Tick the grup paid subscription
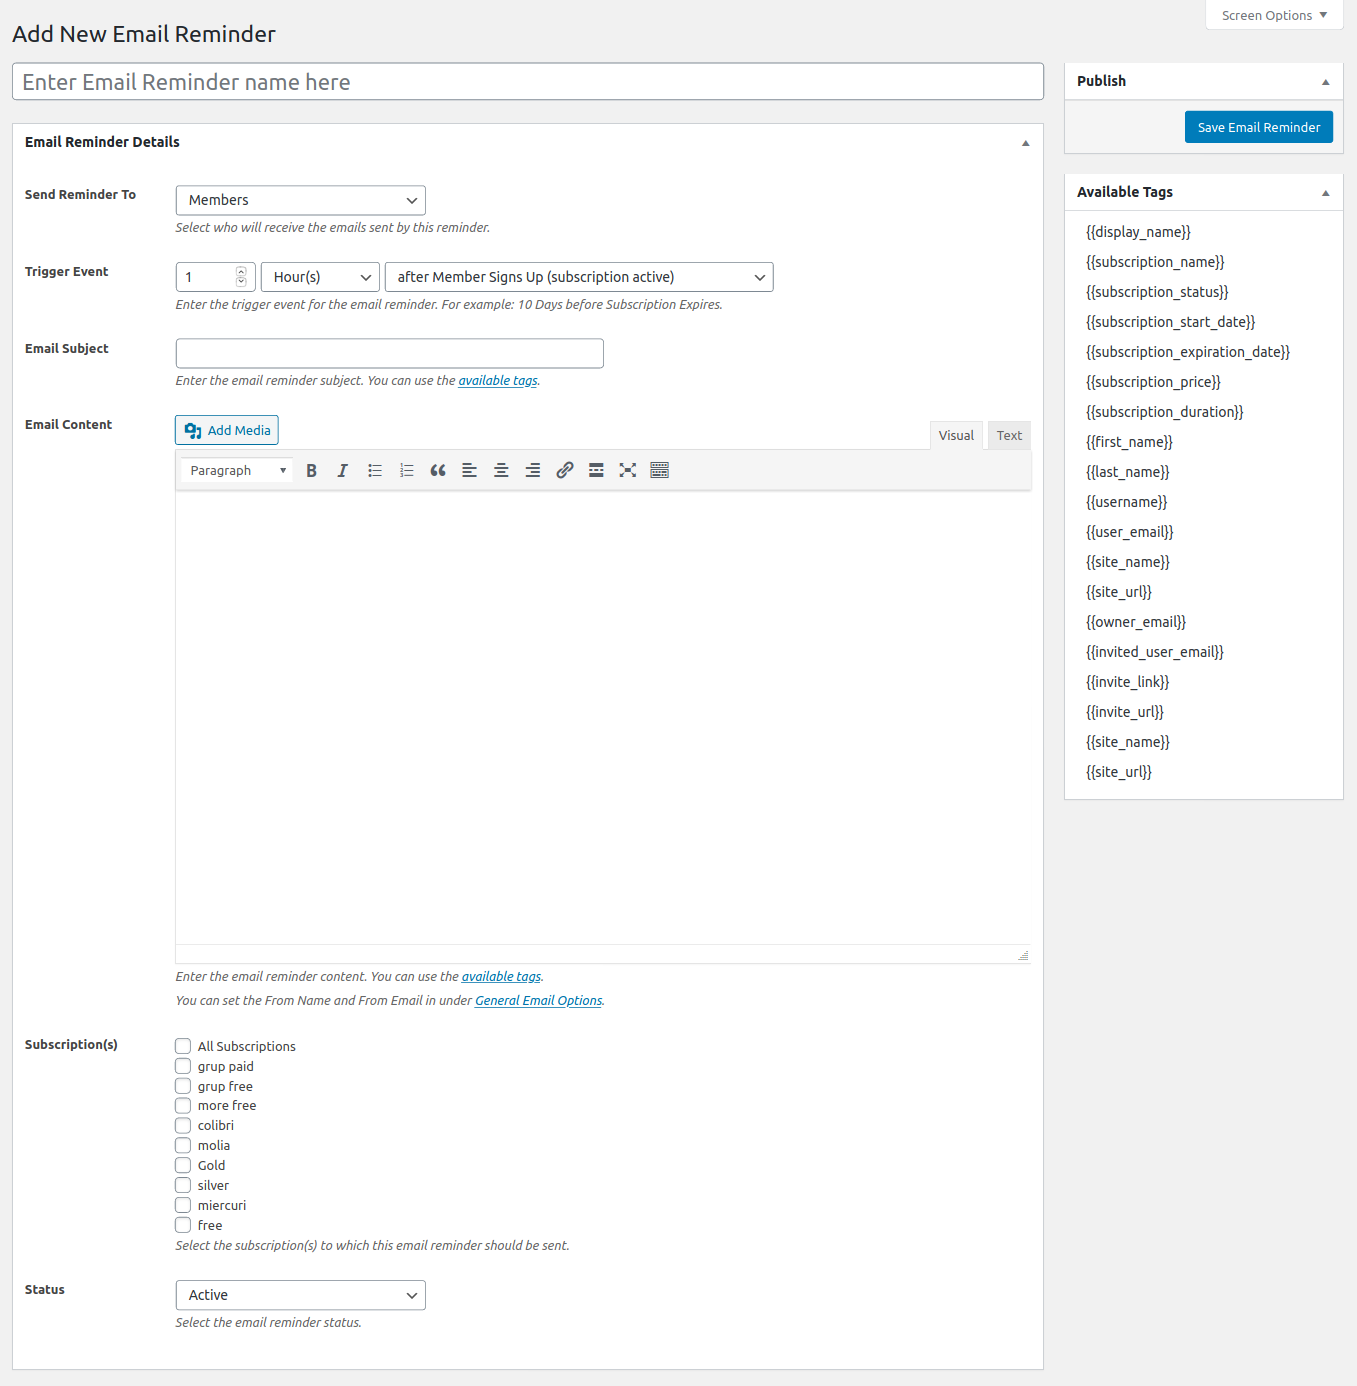This screenshot has height=1386, width=1357. tap(183, 1066)
